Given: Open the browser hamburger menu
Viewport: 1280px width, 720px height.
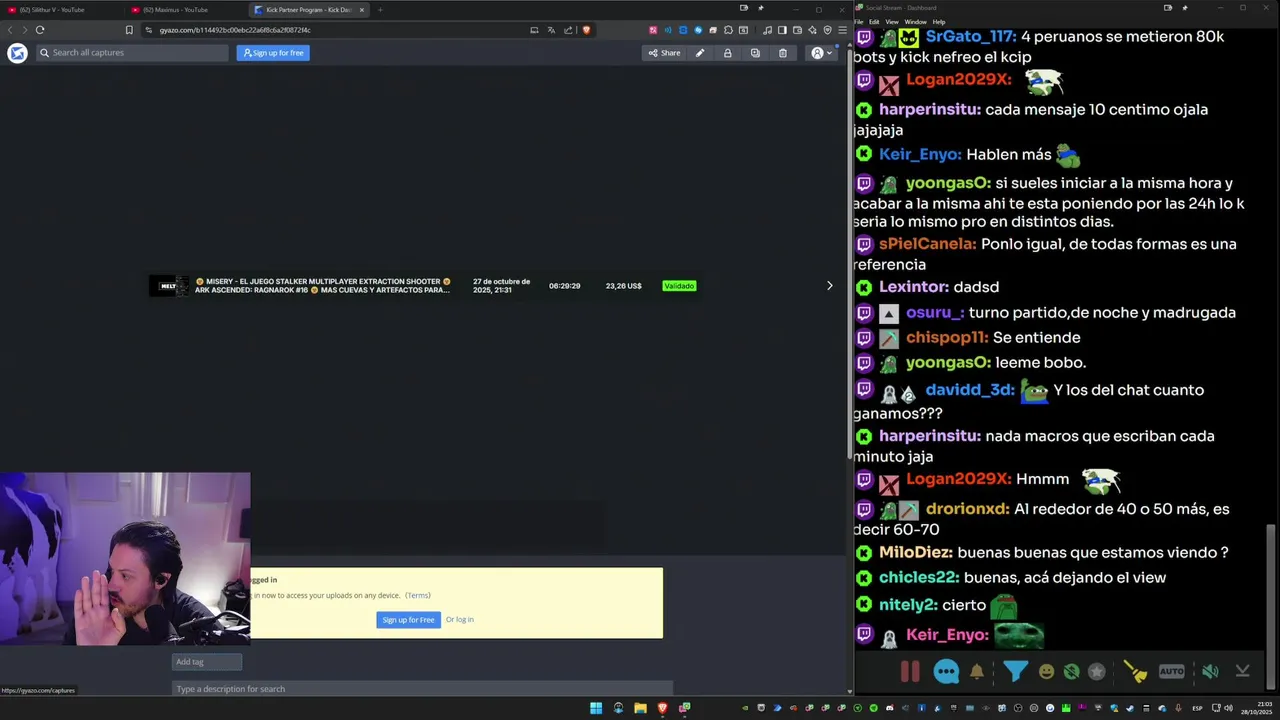Looking at the screenshot, I should [x=842, y=30].
